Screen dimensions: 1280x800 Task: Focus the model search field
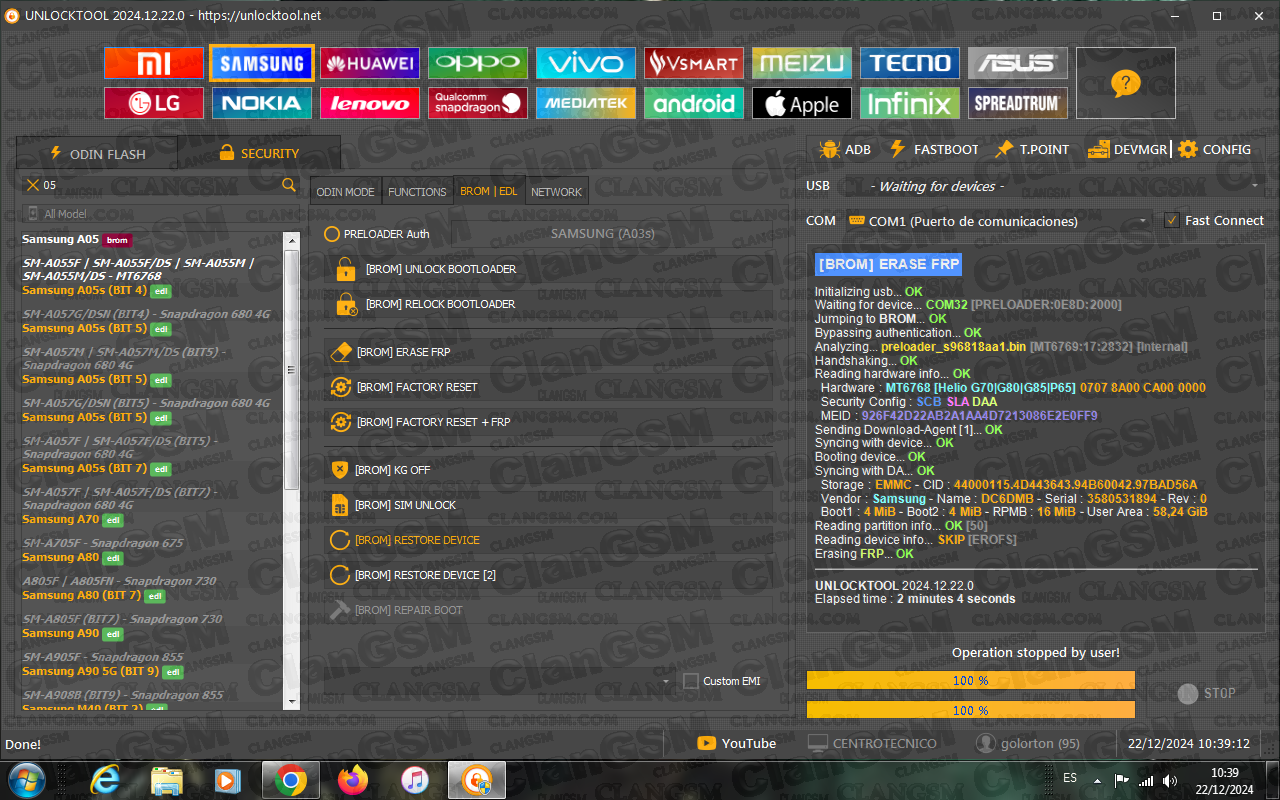click(160, 185)
